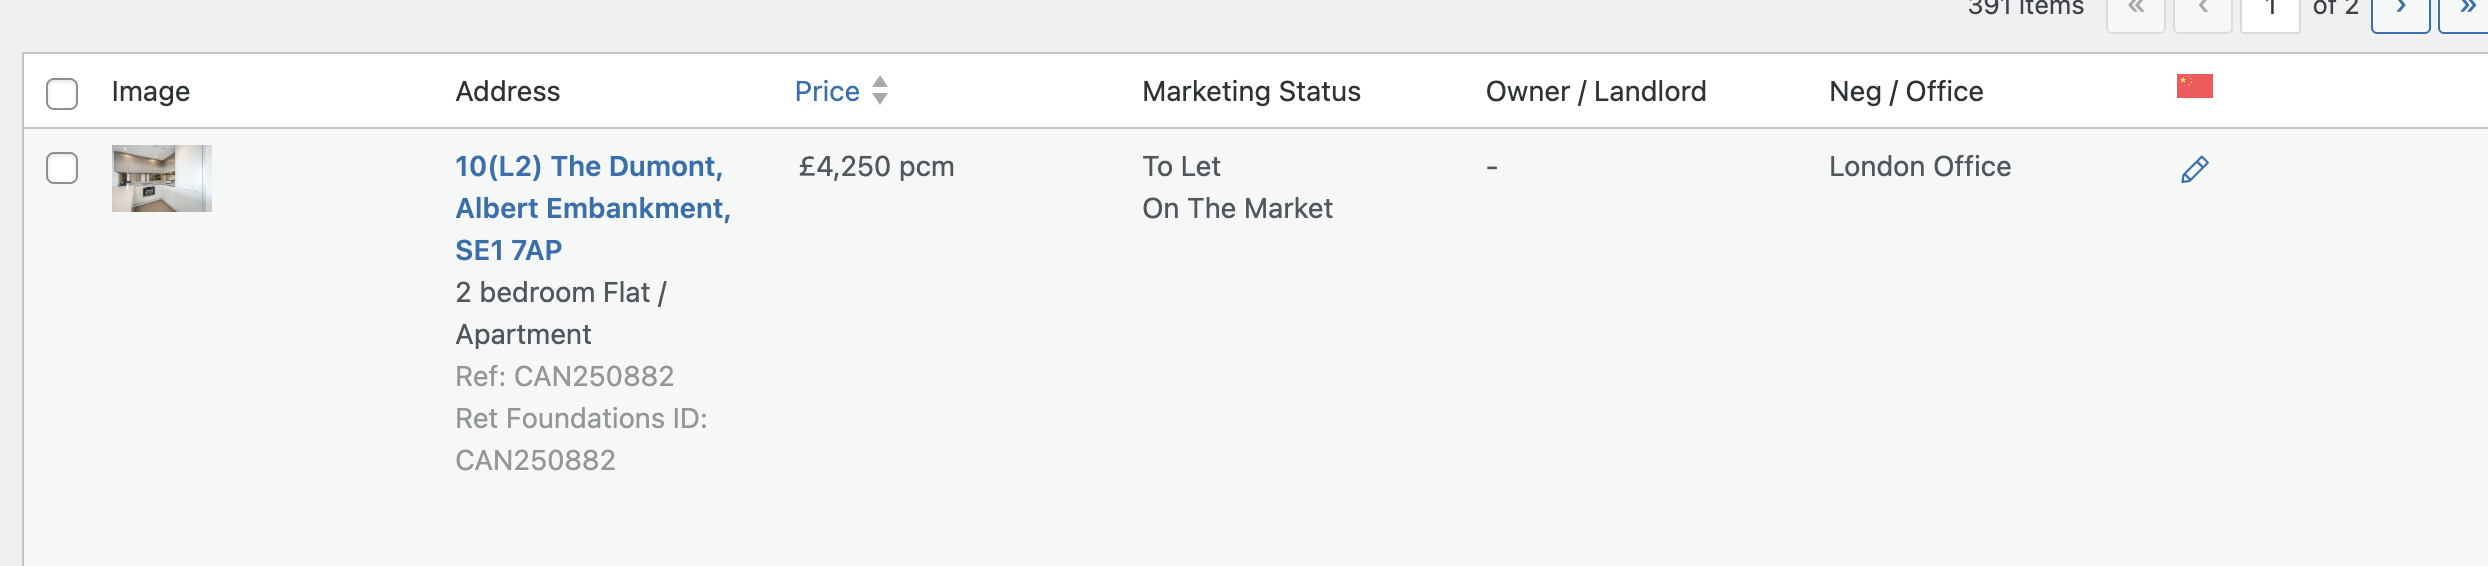Click the Image column header
Image resolution: width=2488 pixels, height=566 pixels.
coord(151,91)
